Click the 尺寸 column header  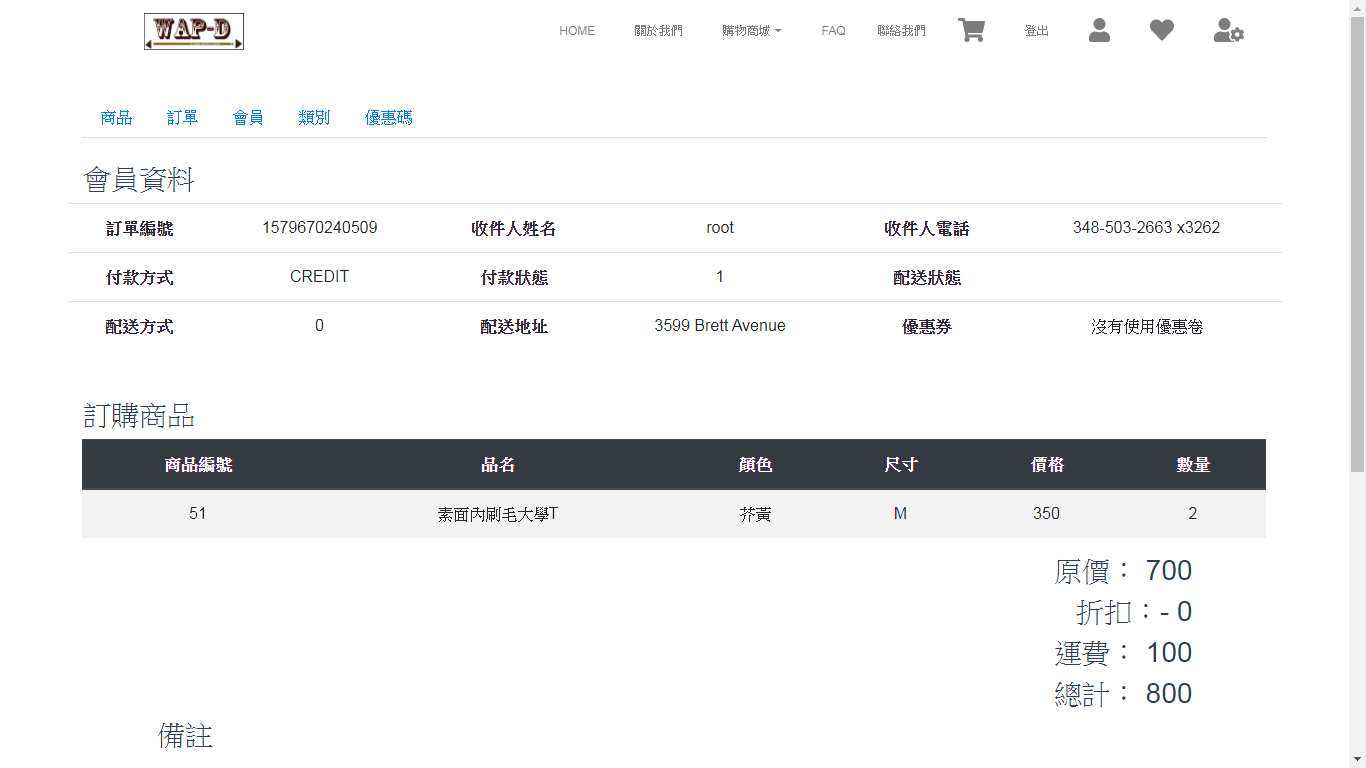click(901, 465)
